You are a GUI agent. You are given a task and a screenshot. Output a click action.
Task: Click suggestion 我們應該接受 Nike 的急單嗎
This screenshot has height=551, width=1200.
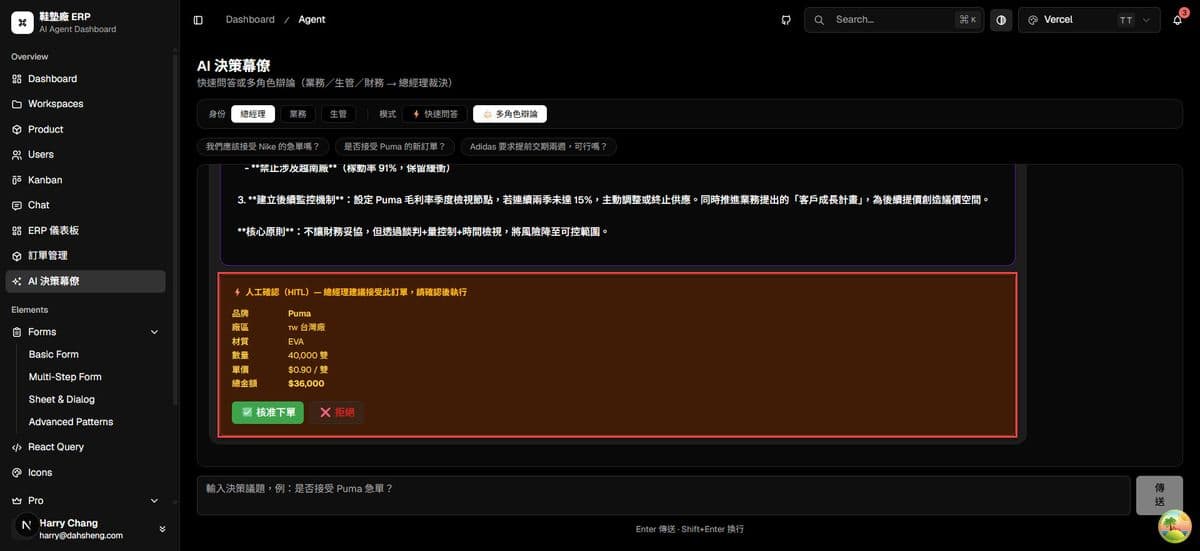point(263,146)
